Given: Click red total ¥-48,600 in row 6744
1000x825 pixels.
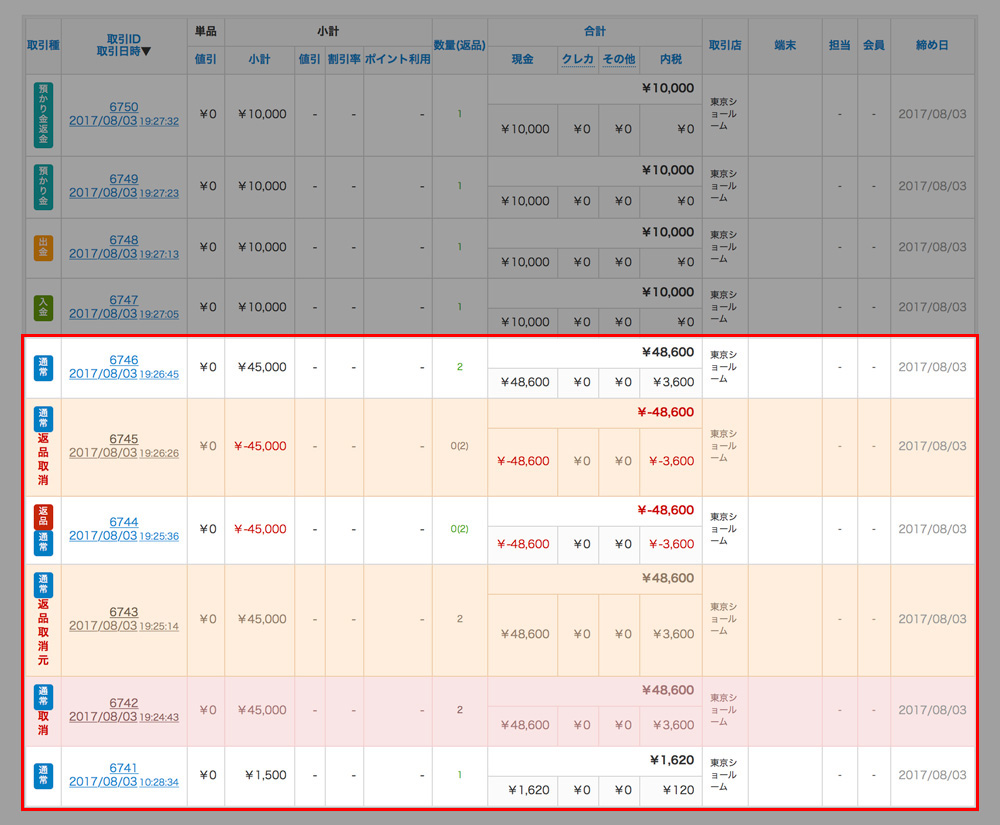Looking at the screenshot, I should tap(665, 510).
